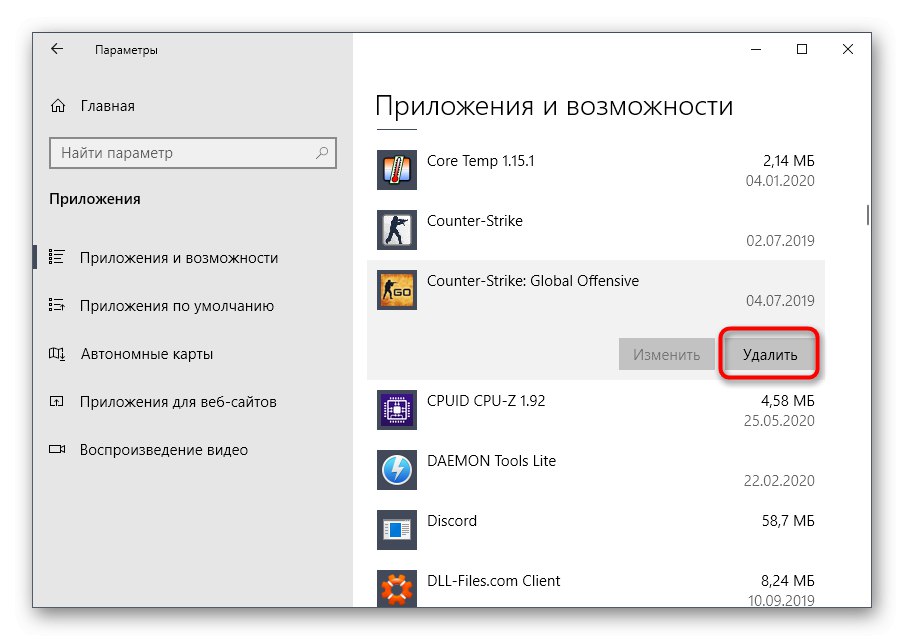
Task: Click the Counter-Strike app icon
Action: click(397, 230)
